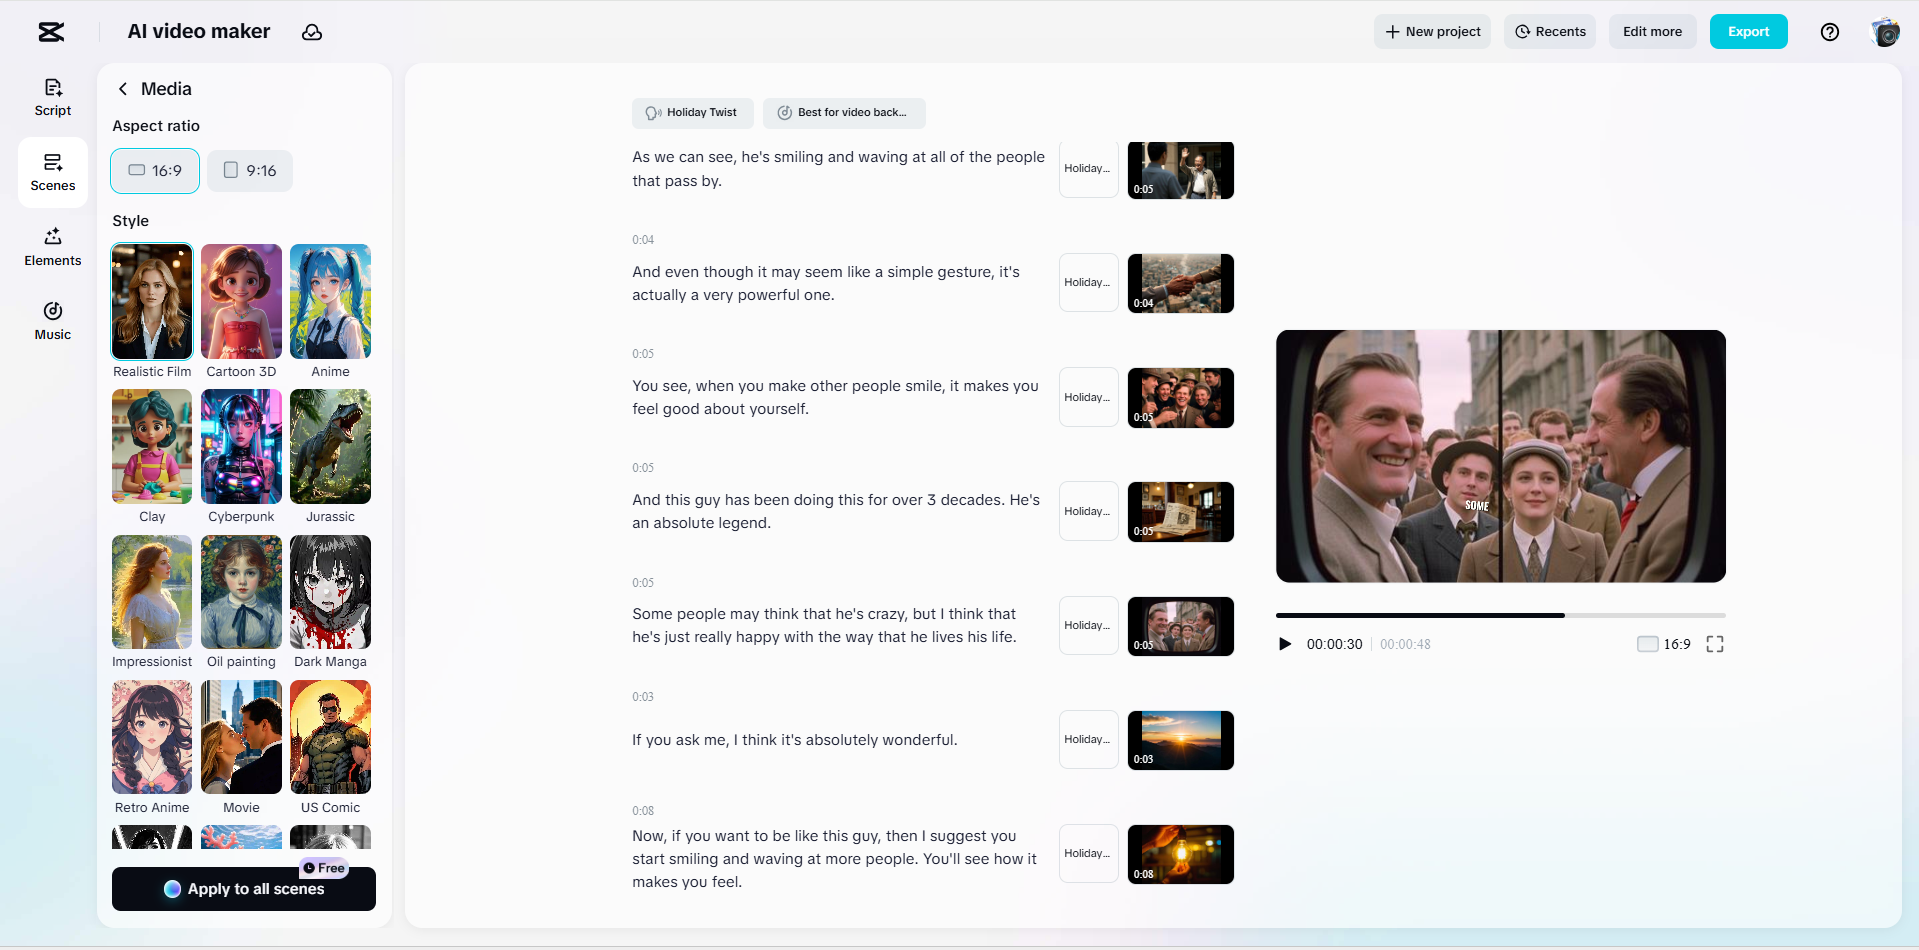Screen dimensions: 1919x950
Task: Open help via the question mark icon
Action: click(1830, 31)
